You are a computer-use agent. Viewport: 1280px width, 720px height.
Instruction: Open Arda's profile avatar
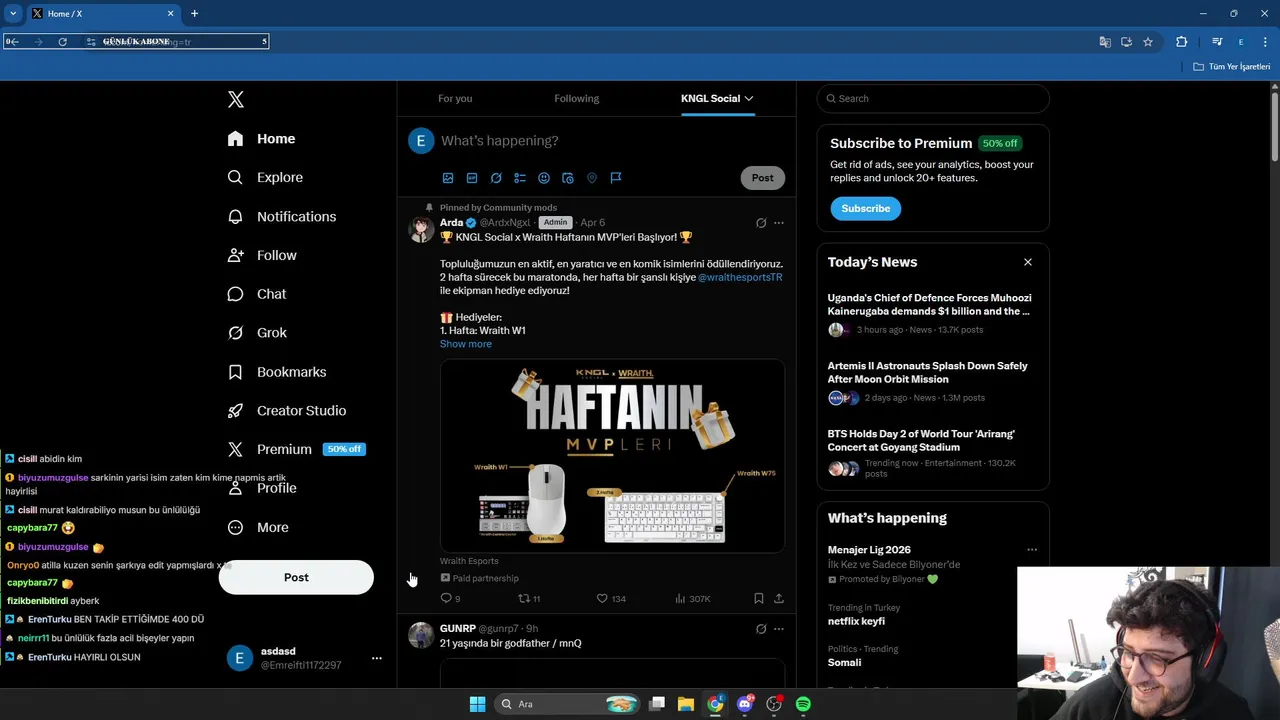click(x=421, y=230)
